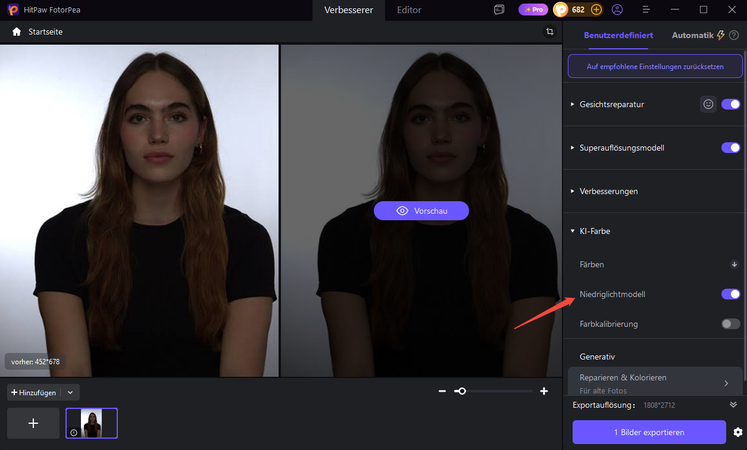Click the Vorschau preview button
Image resolution: width=747 pixels, height=450 pixels.
click(421, 211)
